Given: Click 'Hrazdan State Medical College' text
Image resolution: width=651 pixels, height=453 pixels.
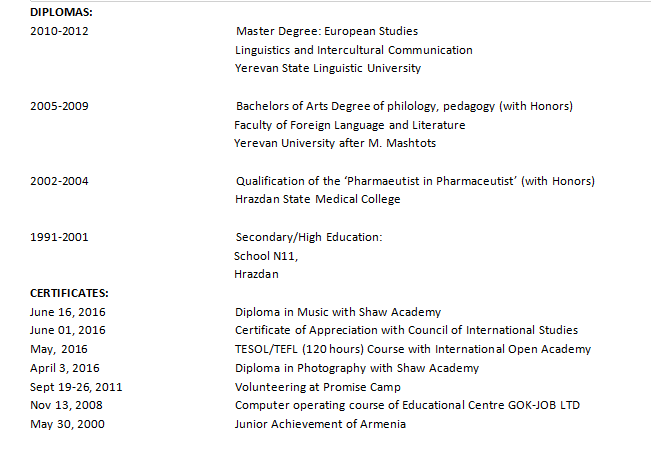Looking at the screenshot, I should point(317,199).
